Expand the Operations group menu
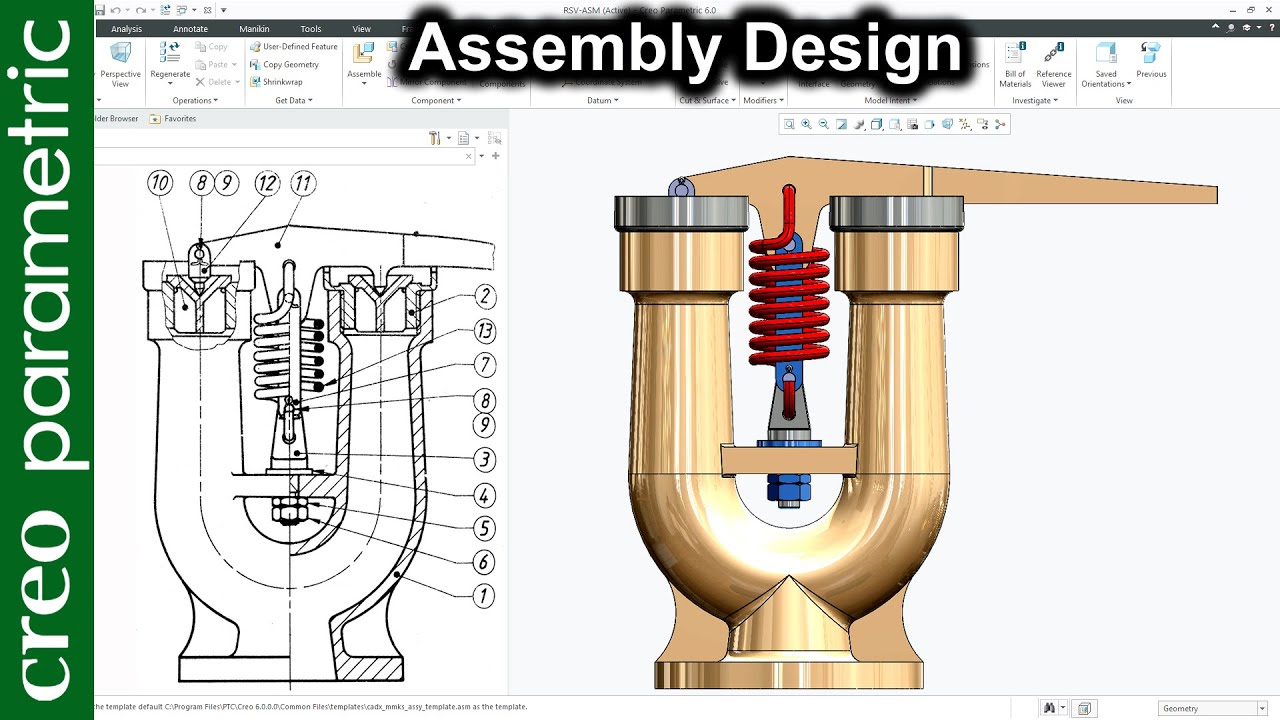 [194, 100]
